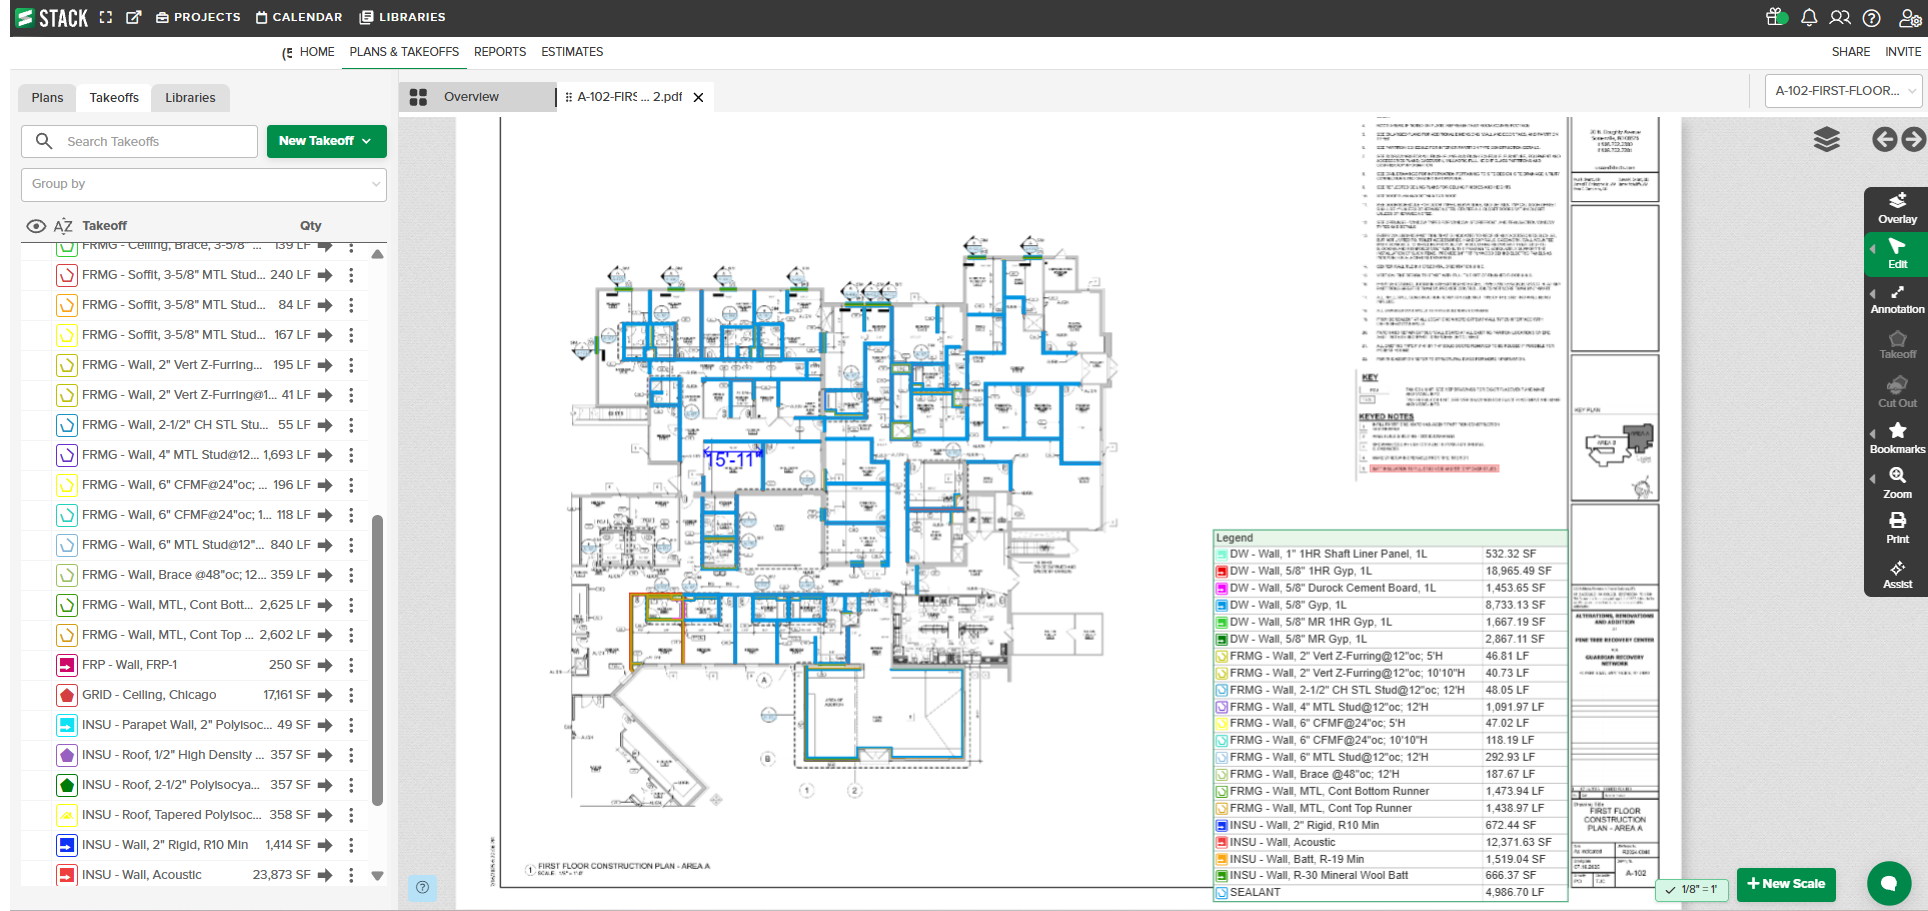Click the Share link
The width and height of the screenshot is (1928, 911).
point(1850,52)
